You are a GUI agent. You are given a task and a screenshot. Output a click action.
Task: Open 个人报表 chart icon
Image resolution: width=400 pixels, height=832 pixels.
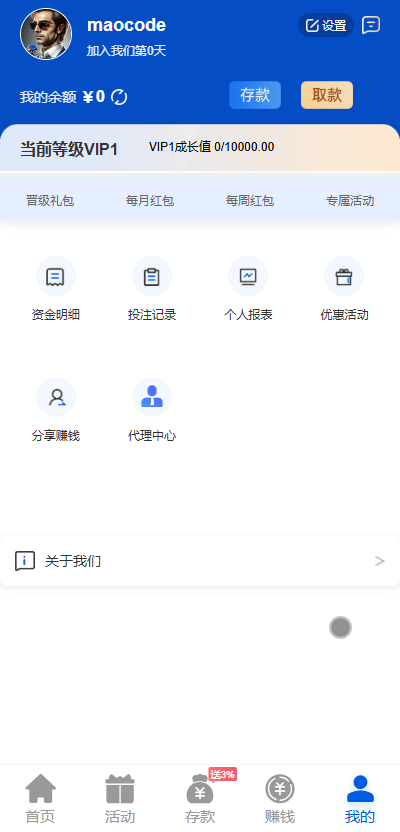coord(248,276)
